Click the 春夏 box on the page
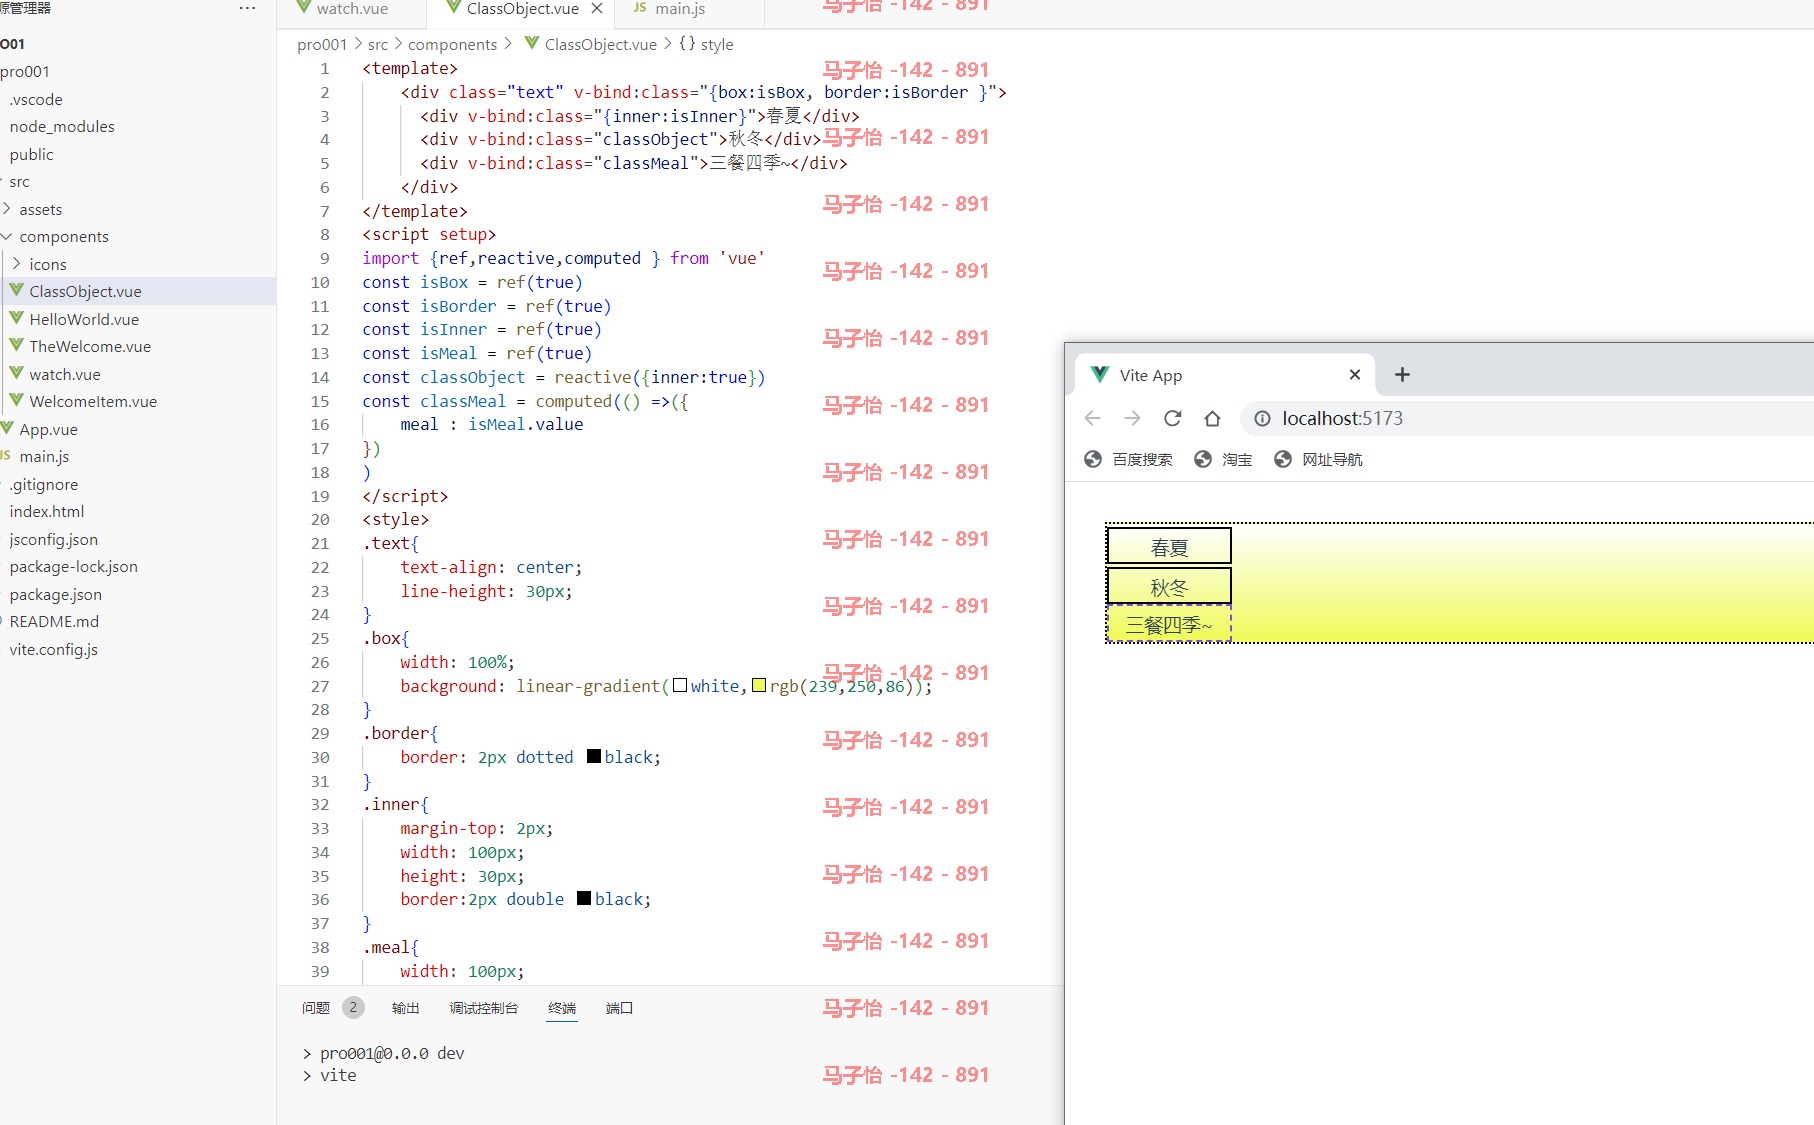The width and height of the screenshot is (1814, 1125). pos(1169,547)
